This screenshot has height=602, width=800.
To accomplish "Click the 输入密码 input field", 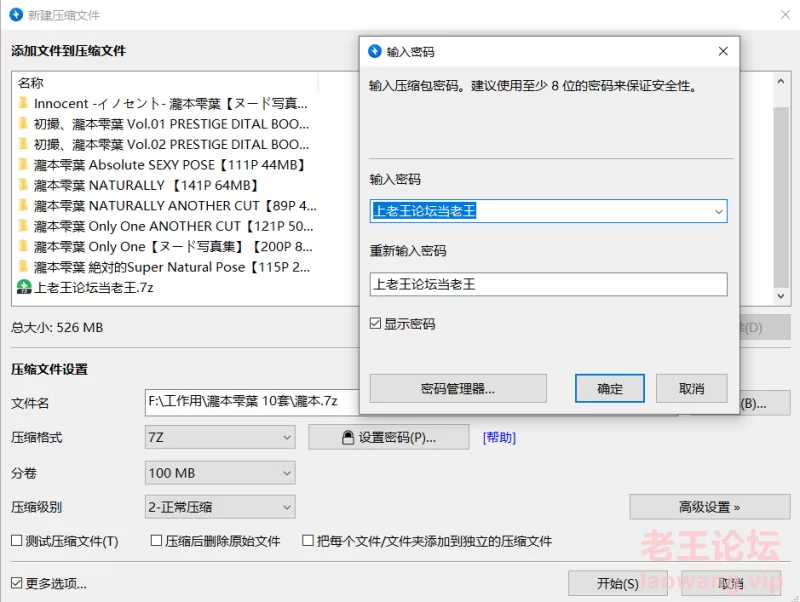I will (548, 211).
